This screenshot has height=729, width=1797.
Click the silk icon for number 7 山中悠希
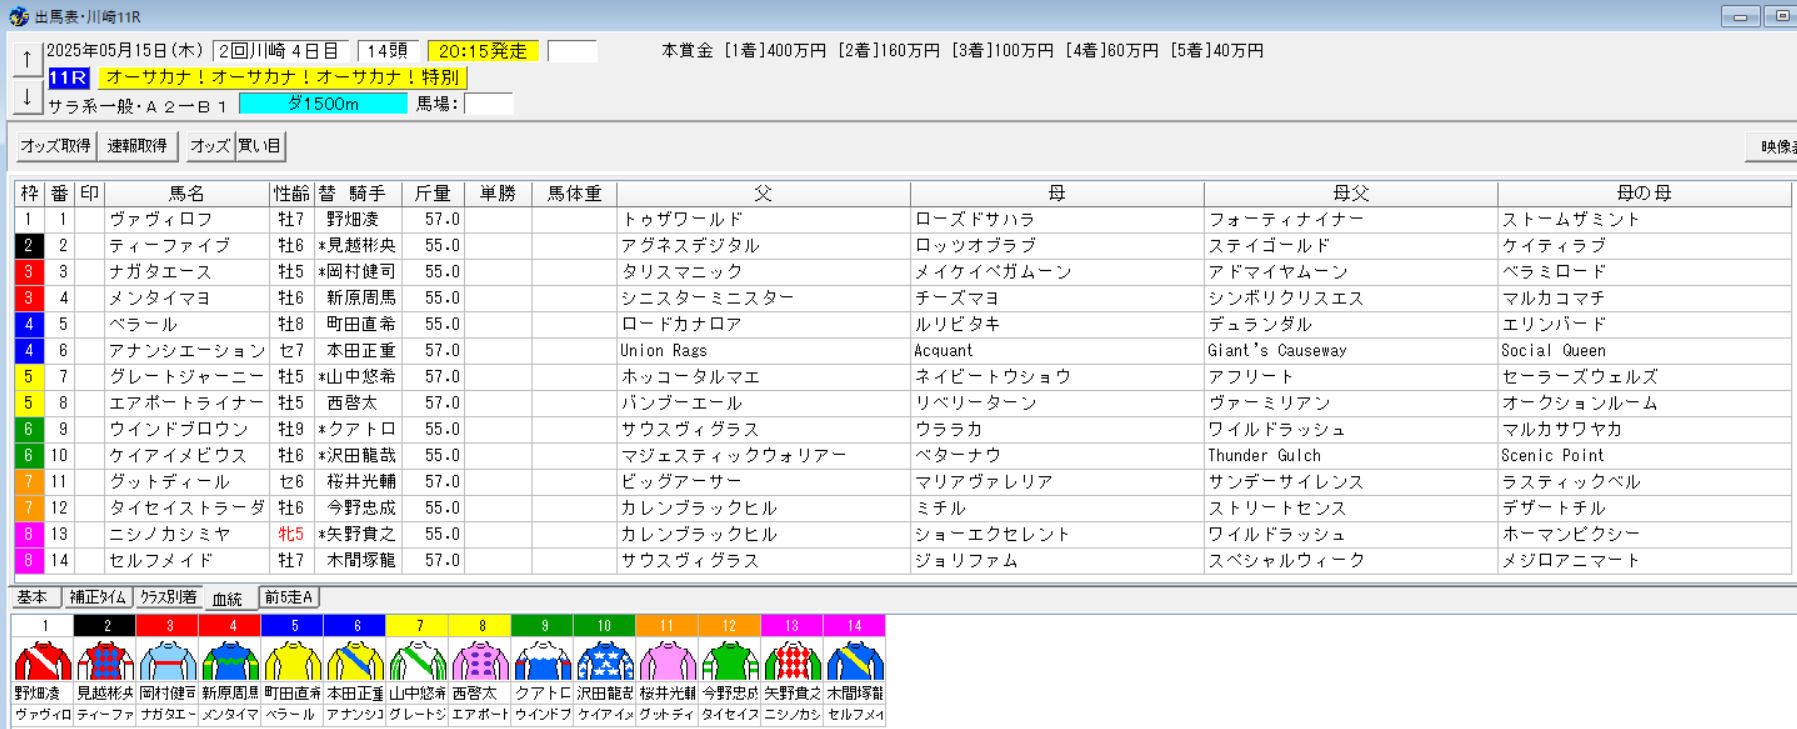point(417,661)
